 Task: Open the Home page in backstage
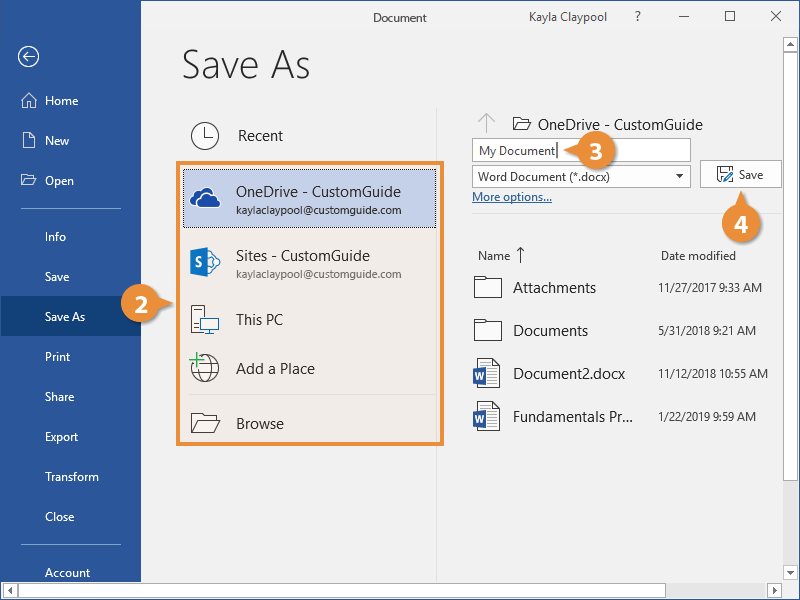tap(62, 101)
